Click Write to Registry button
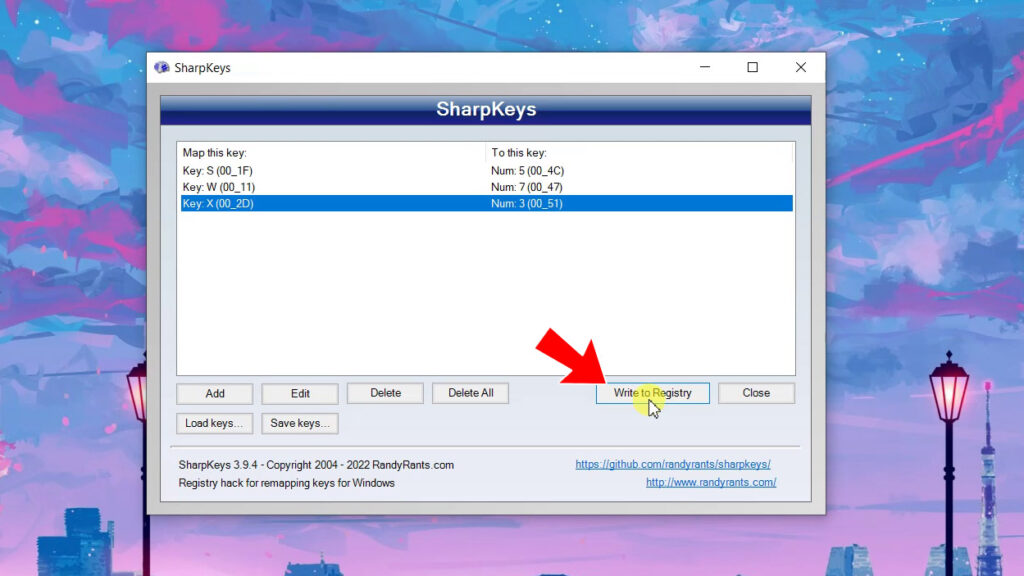The image size is (1024, 576). (652, 393)
